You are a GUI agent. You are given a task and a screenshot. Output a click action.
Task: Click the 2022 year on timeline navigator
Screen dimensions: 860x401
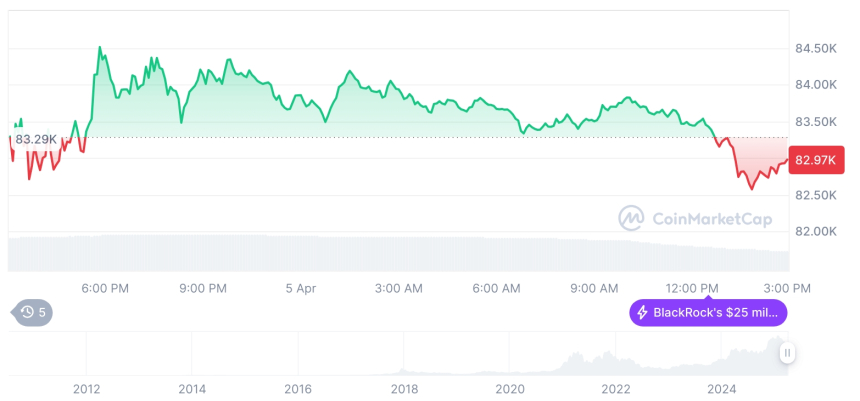[x=616, y=389]
